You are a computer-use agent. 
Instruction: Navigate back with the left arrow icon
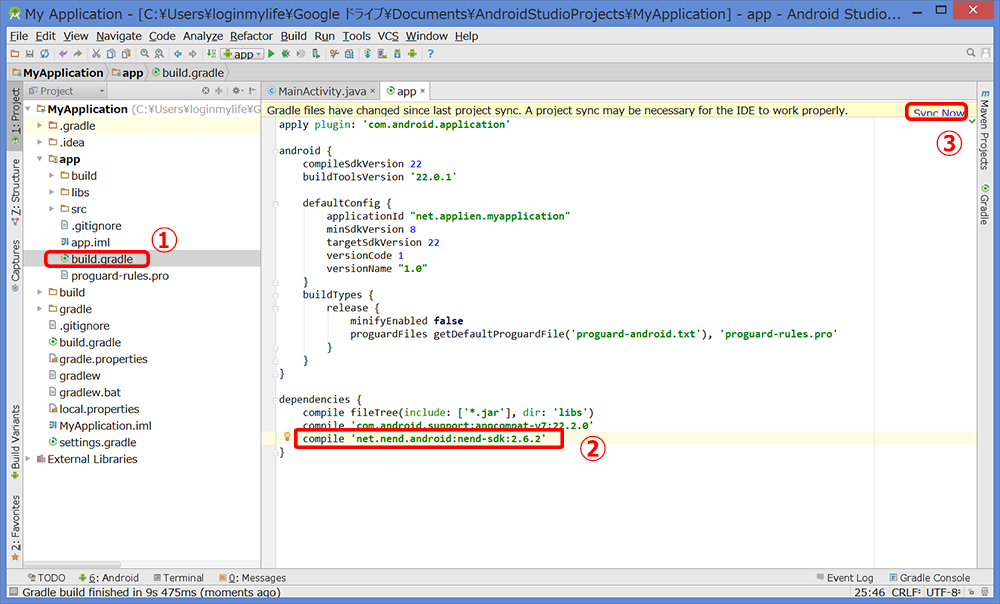click(x=178, y=54)
